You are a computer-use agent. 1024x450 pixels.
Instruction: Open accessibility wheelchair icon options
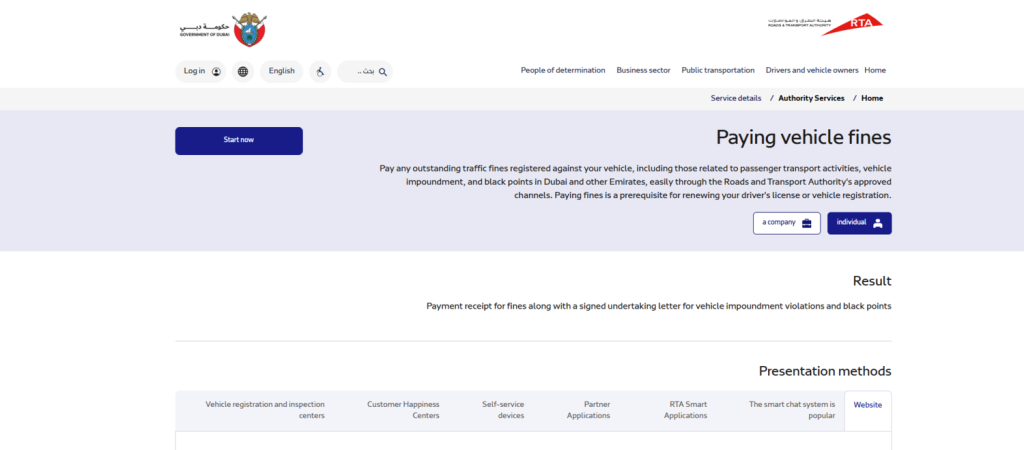pyautogui.click(x=320, y=72)
